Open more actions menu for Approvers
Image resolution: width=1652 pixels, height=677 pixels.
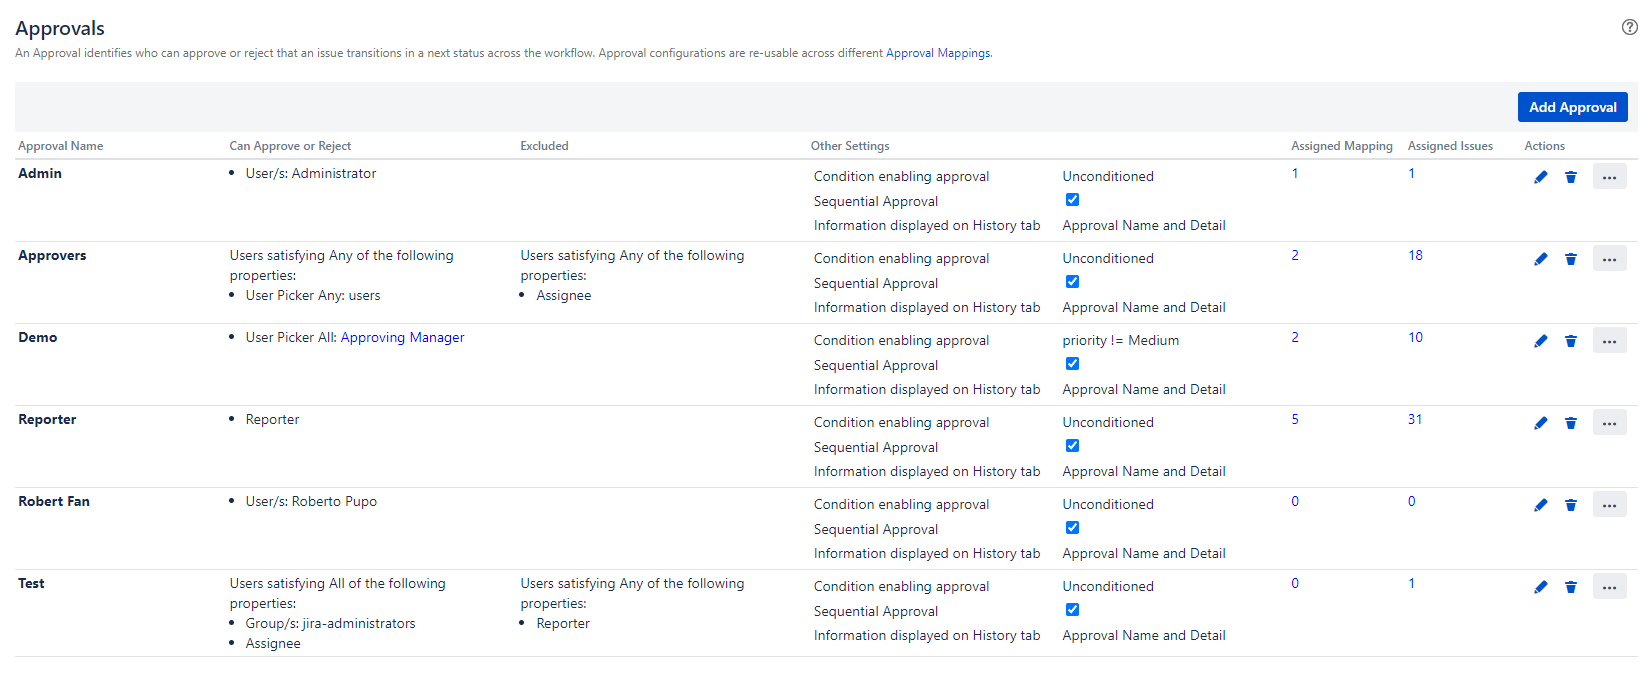[x=1609, y=259]
